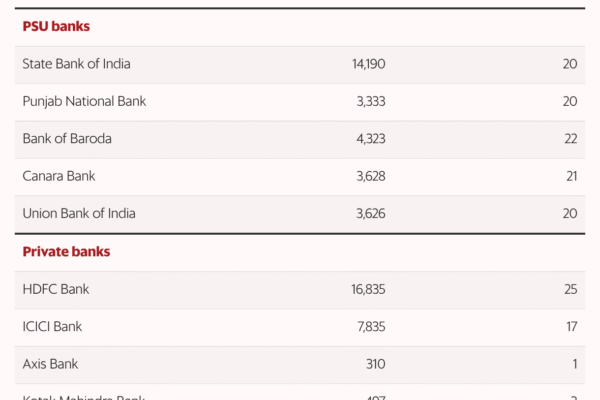Click the 3,626 figure
600x400 pixels.
(x=370, y=213)
